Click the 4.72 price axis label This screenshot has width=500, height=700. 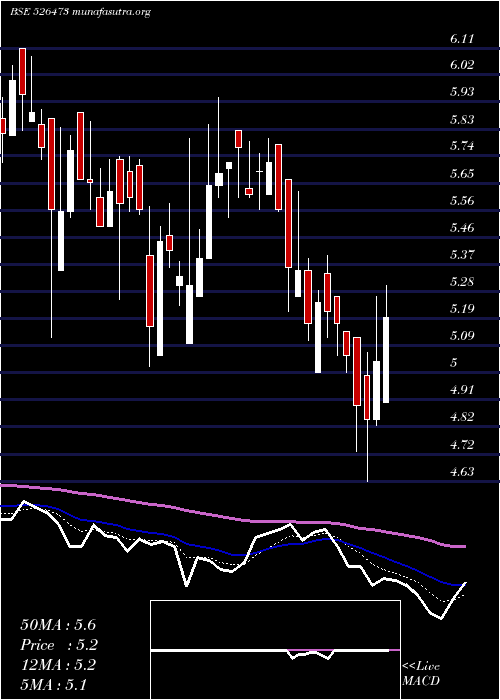[x=462, y=445]
